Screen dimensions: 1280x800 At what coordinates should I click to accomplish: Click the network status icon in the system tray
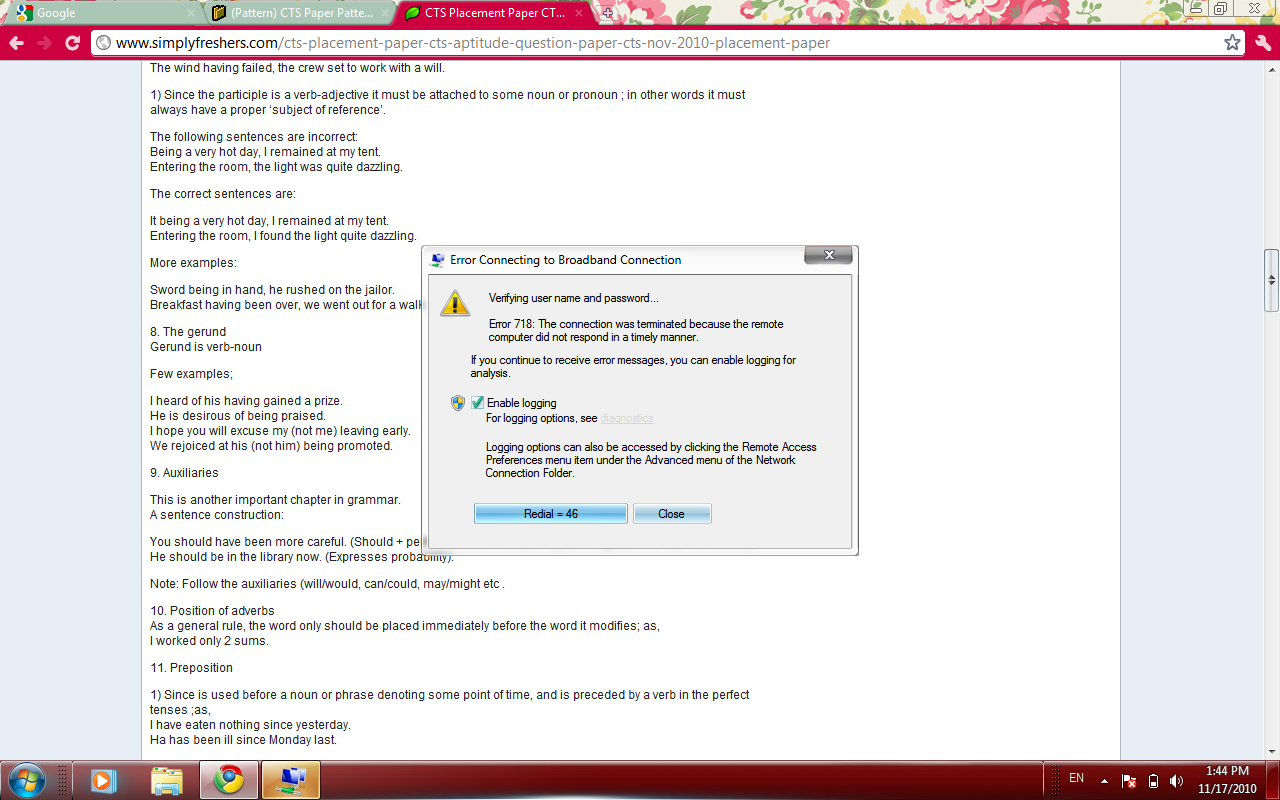tap(1127, 779)
